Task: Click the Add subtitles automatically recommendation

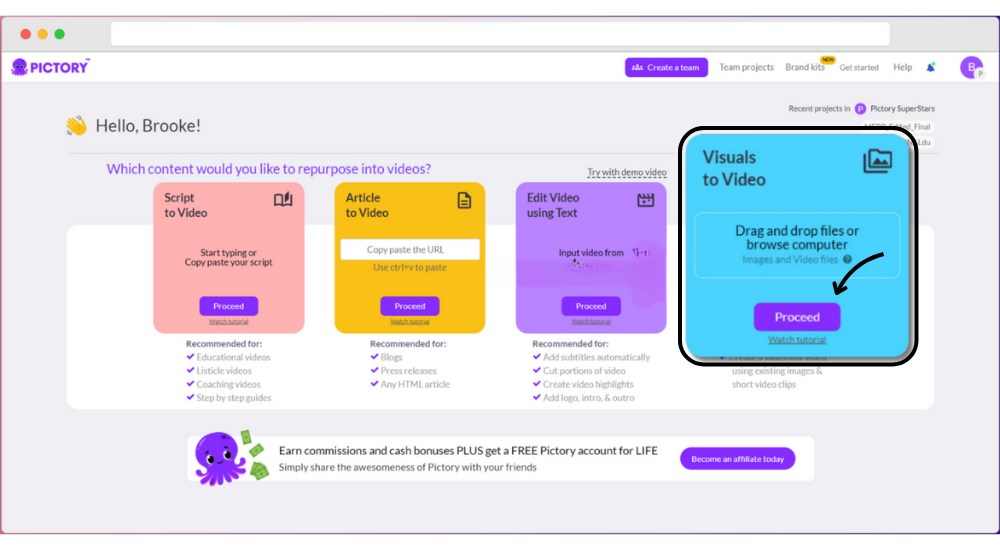Action: pos(596,357)
